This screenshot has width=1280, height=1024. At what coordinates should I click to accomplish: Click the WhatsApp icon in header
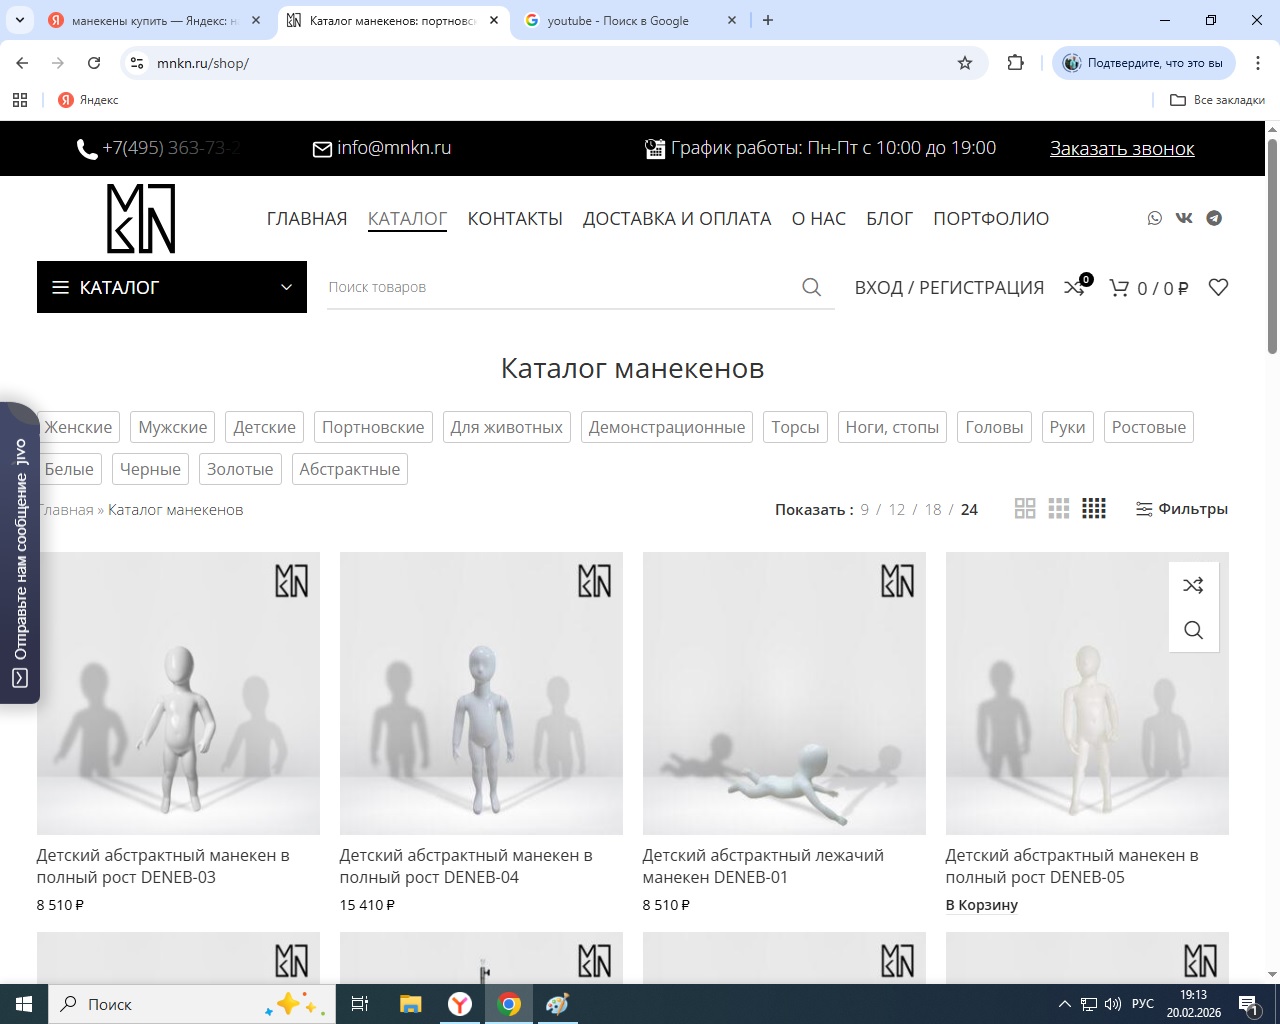1155,218
